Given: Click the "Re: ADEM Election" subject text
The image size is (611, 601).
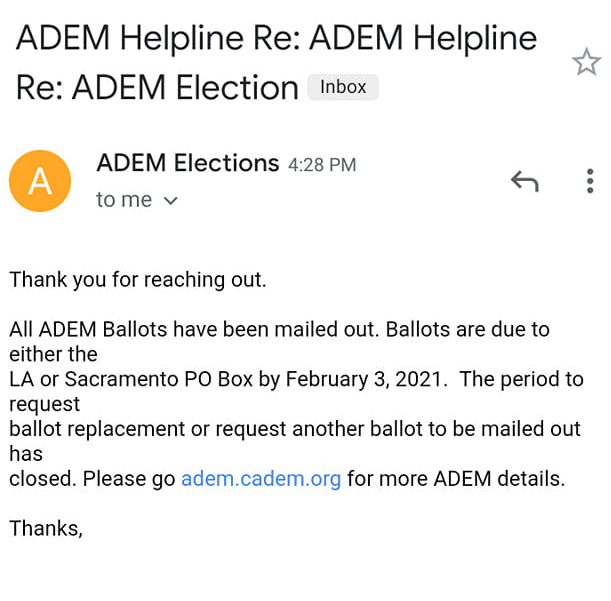Looking at the screenshot, I should pyautogui.click(x=157, y=87).
